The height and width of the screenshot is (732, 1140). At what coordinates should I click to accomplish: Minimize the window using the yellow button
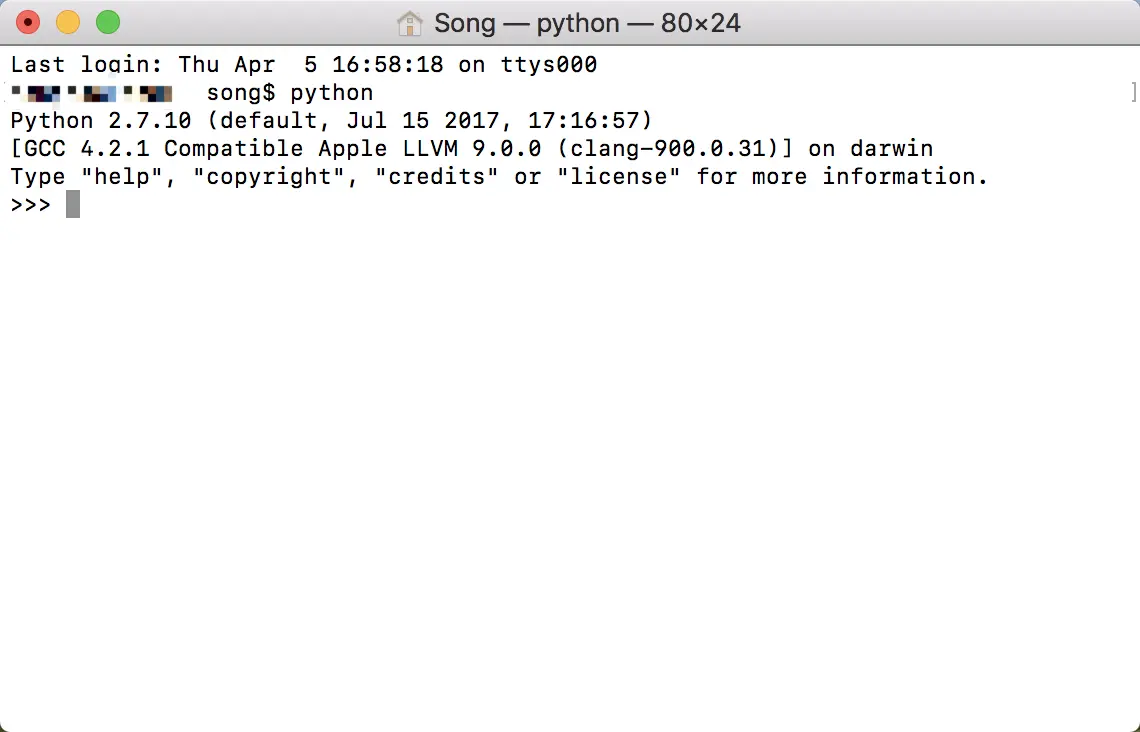click(x=68, y=22)
